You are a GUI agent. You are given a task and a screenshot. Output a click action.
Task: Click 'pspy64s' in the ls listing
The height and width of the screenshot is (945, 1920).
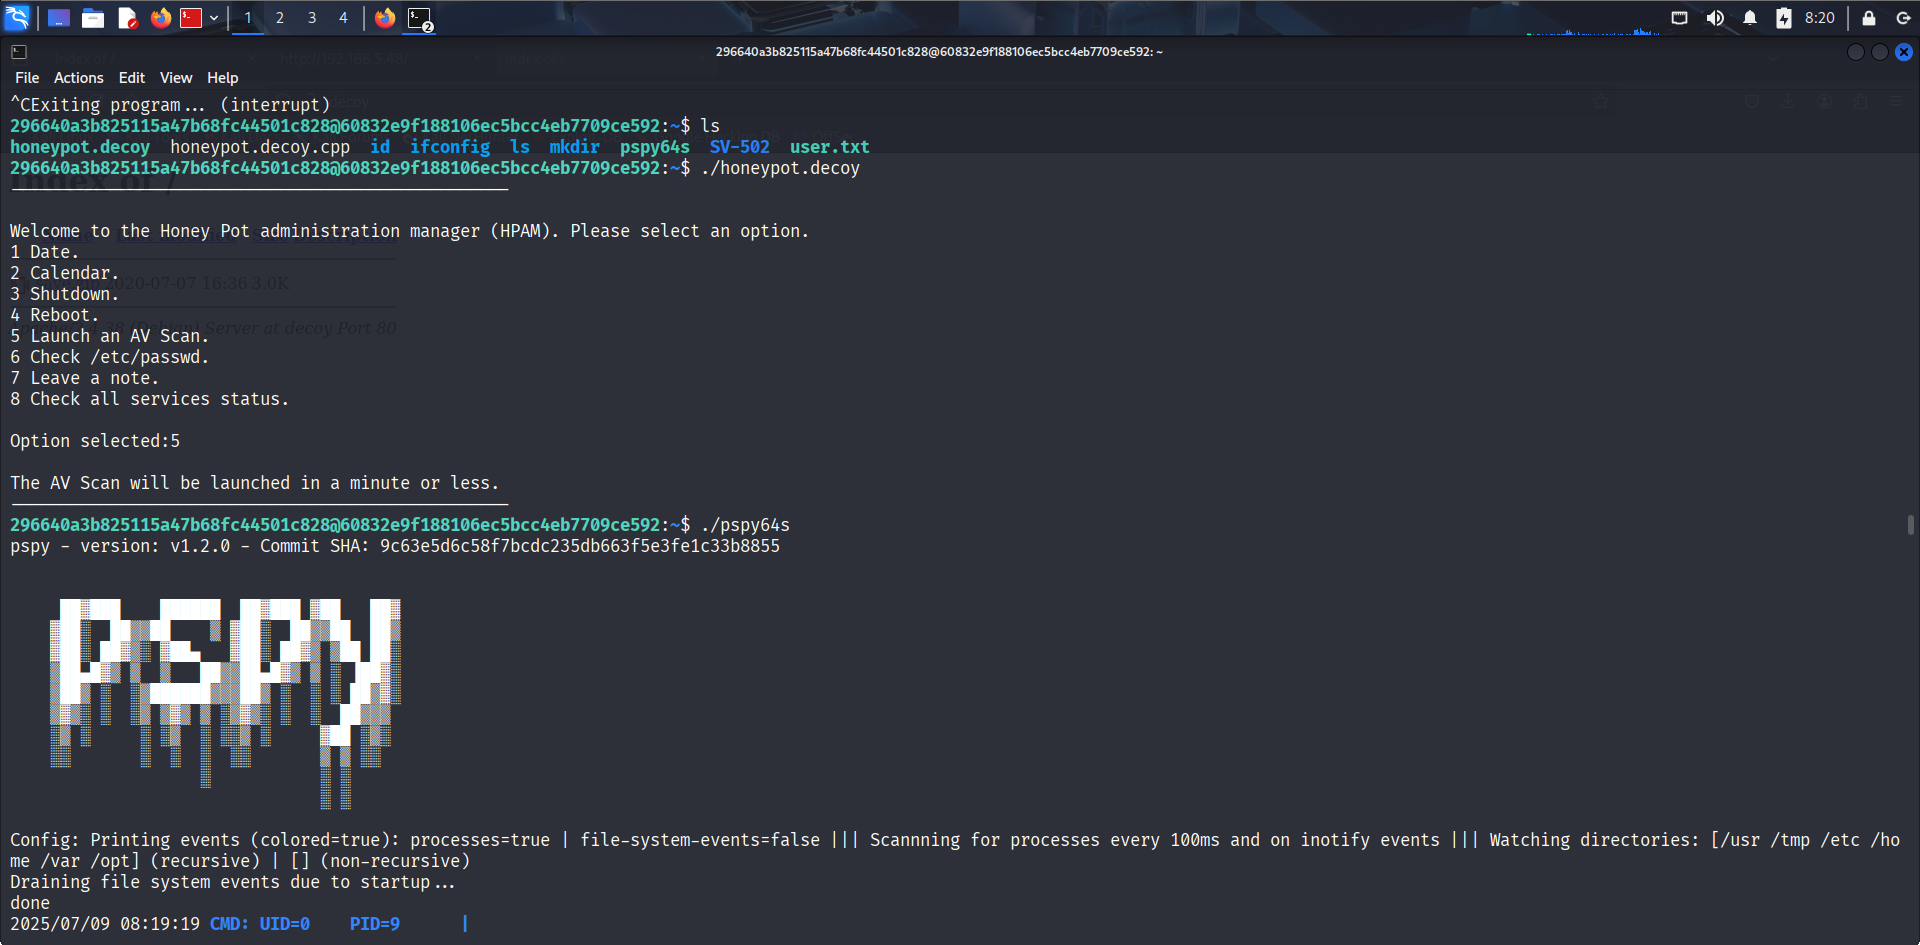pyautogui.click(x=655, y=147)
